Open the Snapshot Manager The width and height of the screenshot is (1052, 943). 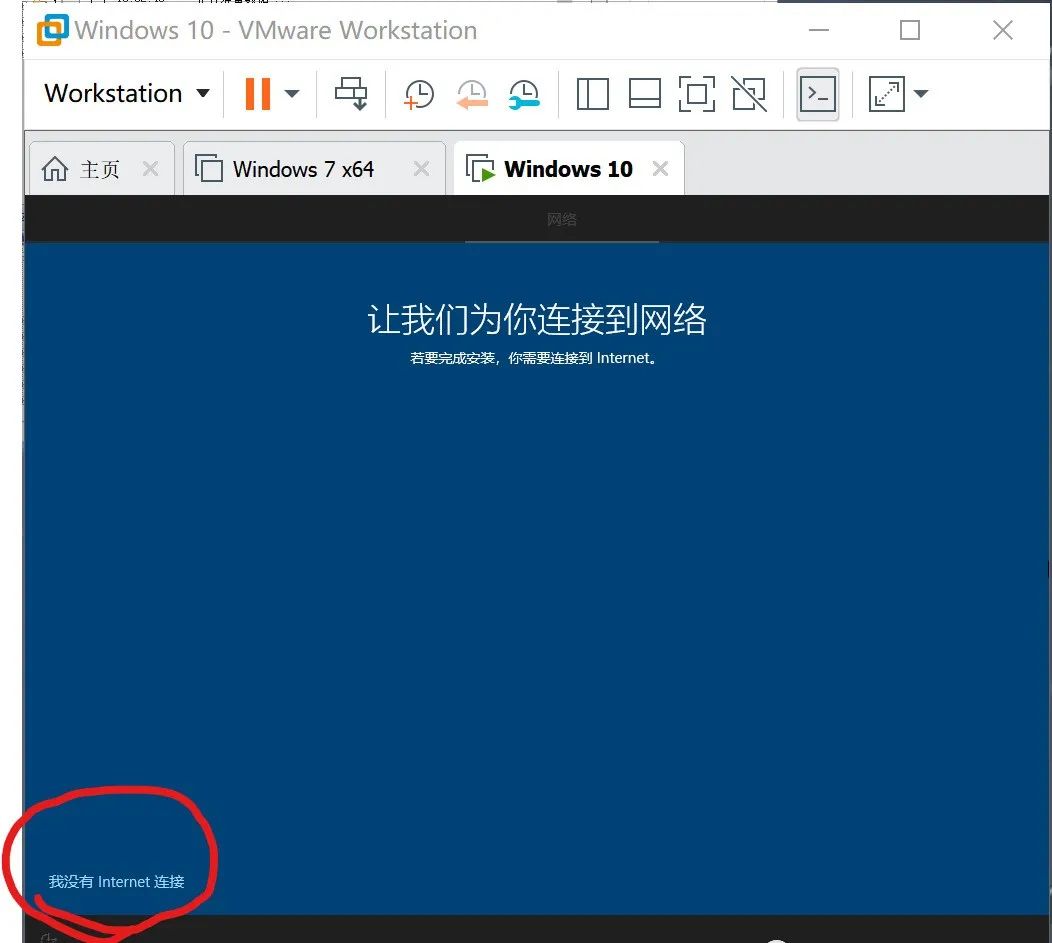tap(524, 93)
